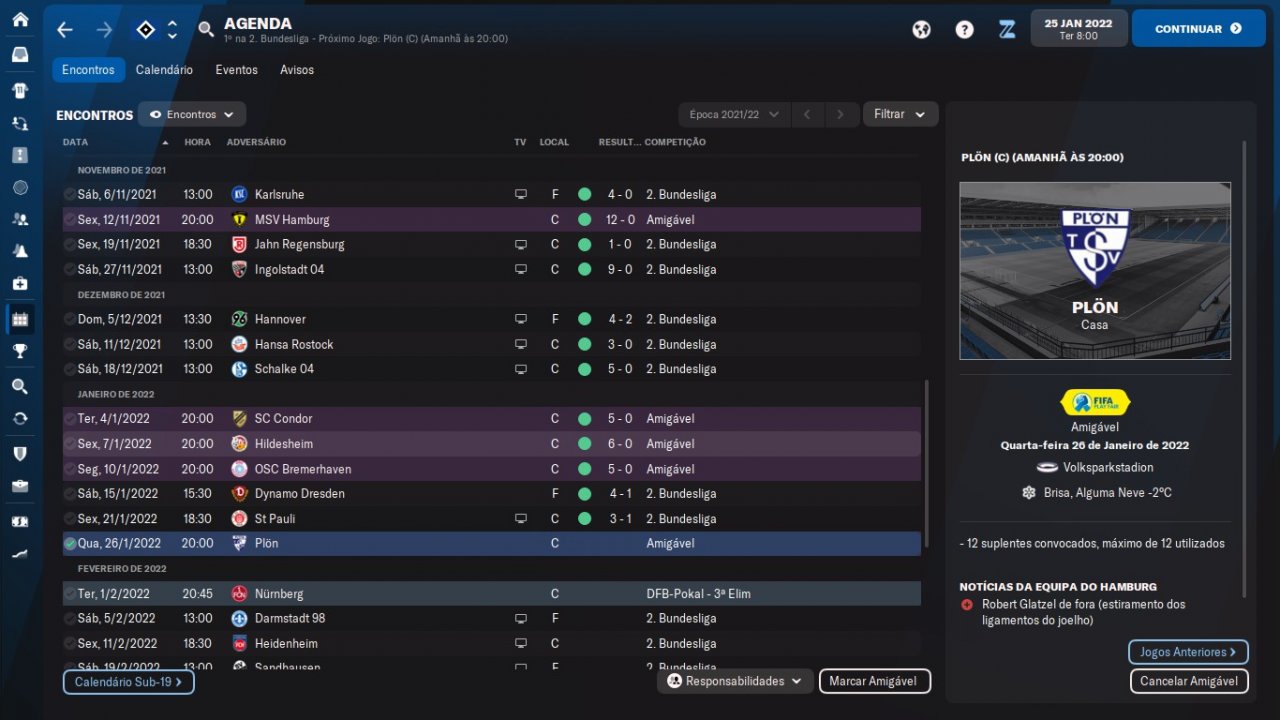Open the Scouting magnifier sidebar icon
This screenshot has width=1280, height=720.
click(20, 386)
